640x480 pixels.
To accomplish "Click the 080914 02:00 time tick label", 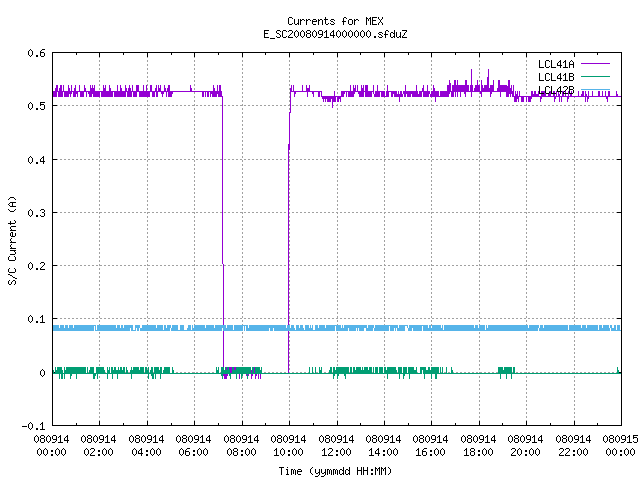I will pos(98,445).
